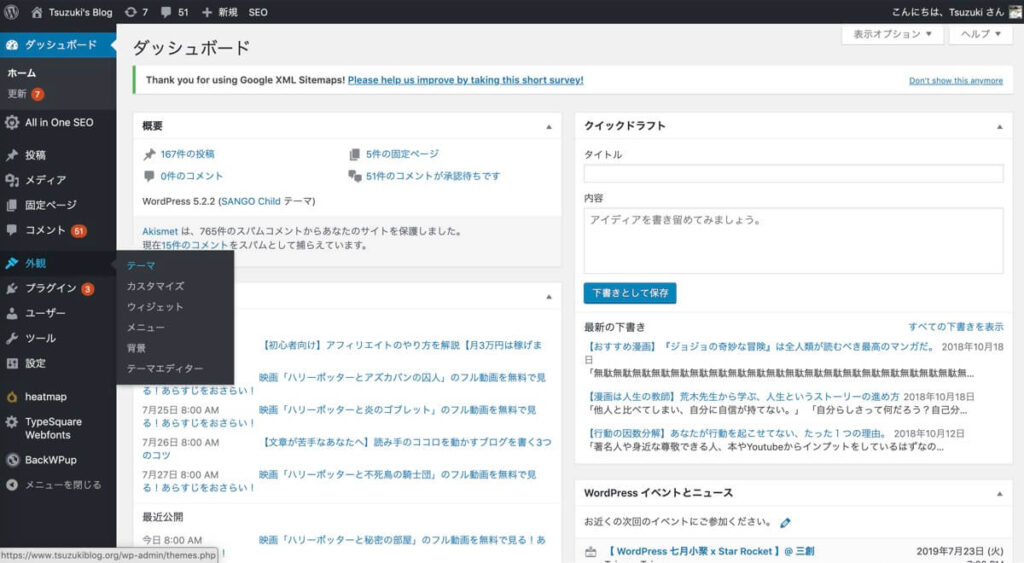Click the TypeSquare Webfonts gear icon

12,422
